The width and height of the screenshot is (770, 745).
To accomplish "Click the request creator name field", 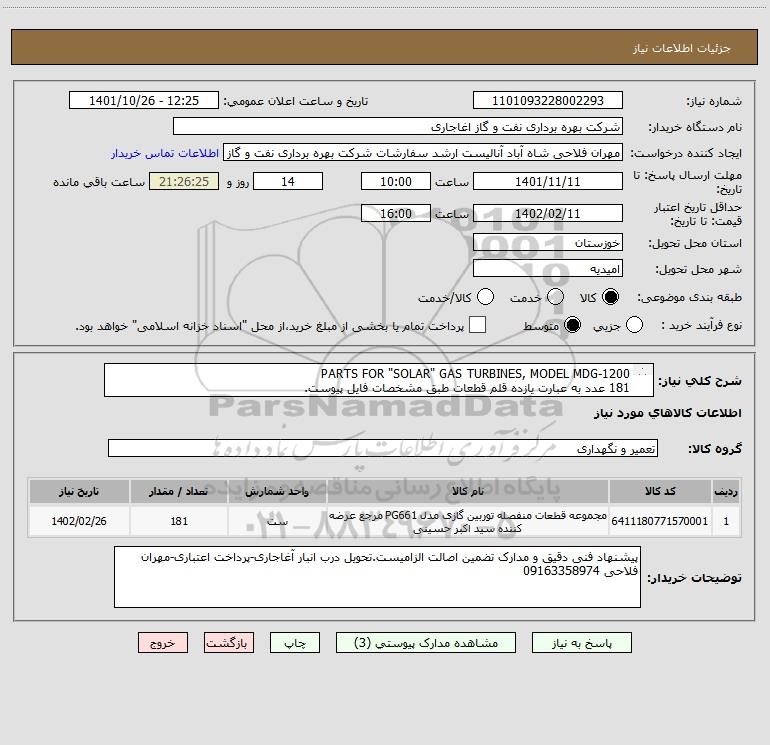I will [423, 153].
